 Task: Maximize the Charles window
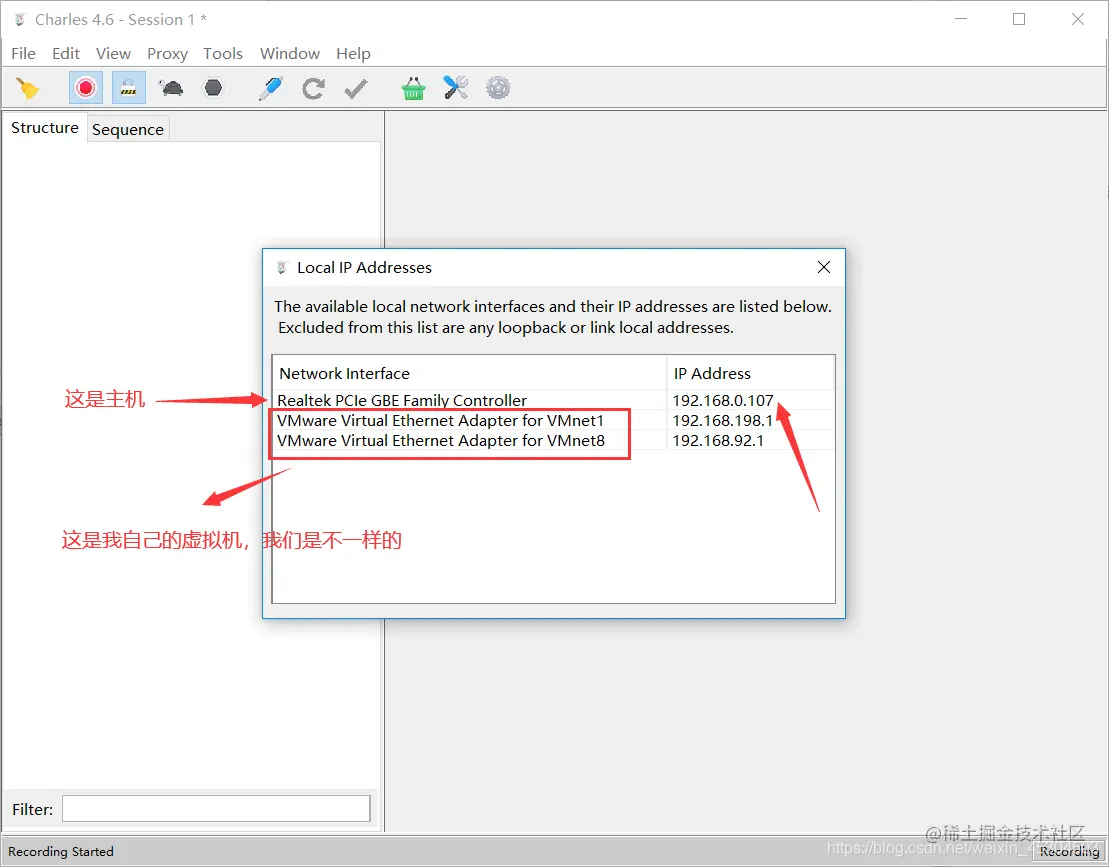(1019, 19)
